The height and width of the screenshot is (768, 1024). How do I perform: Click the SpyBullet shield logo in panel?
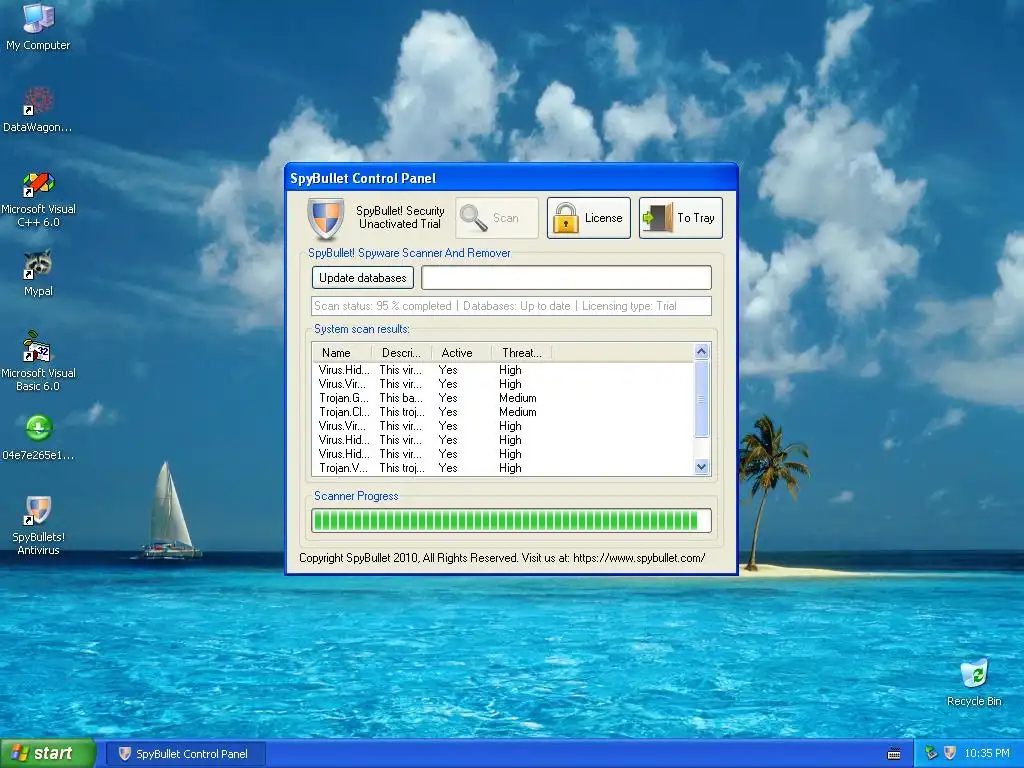coord(325,219)
